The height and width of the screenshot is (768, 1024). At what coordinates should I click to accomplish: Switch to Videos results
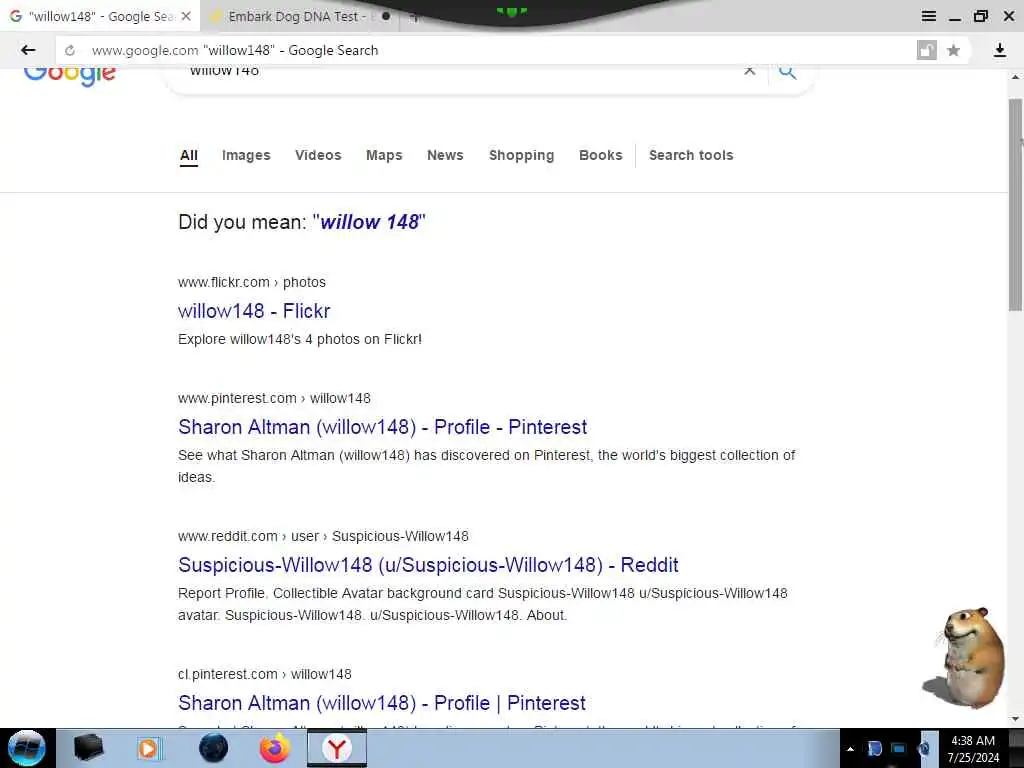318,155
